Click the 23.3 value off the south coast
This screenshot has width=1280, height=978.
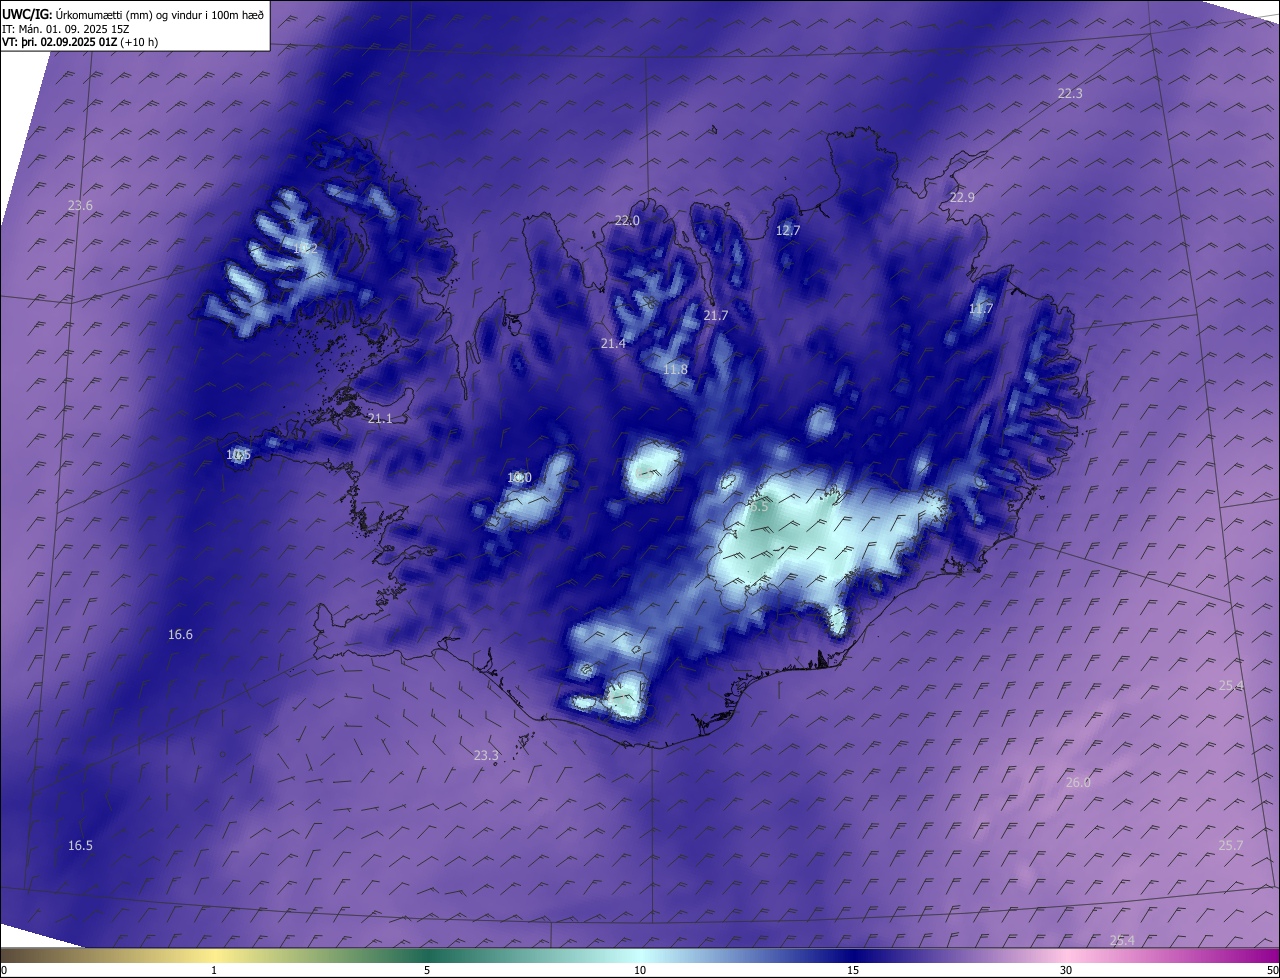(486, 756)
